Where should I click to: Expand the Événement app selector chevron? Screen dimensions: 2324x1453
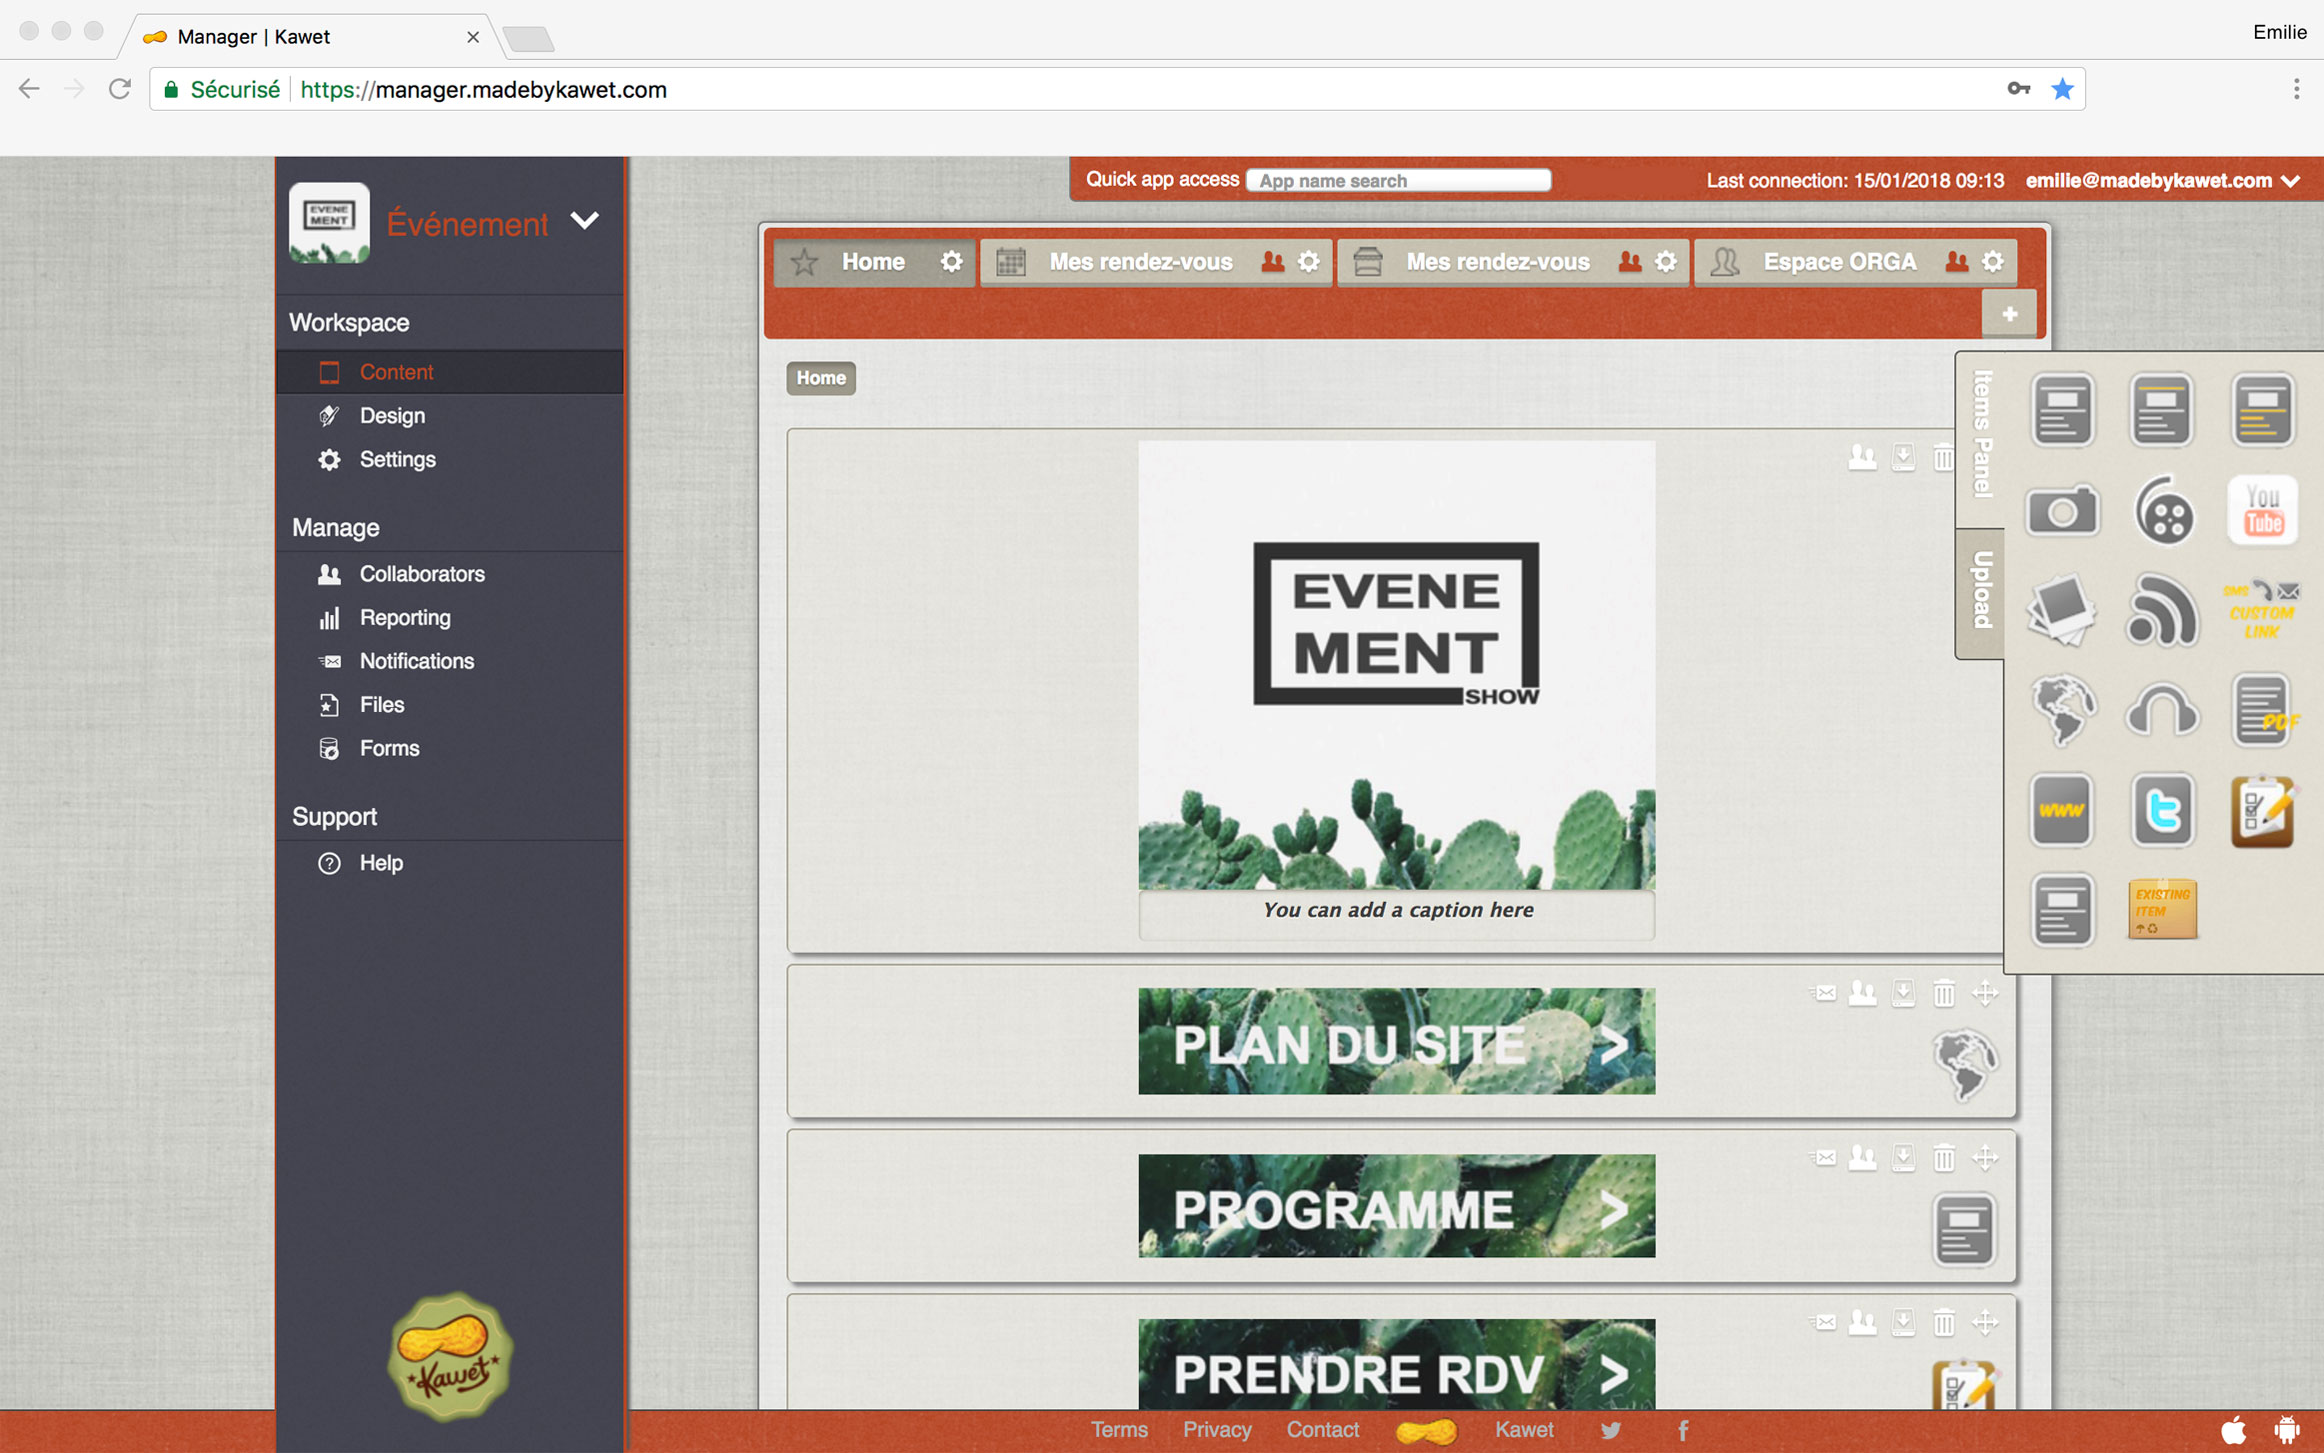pyautogui.click(x=585, y=220)
